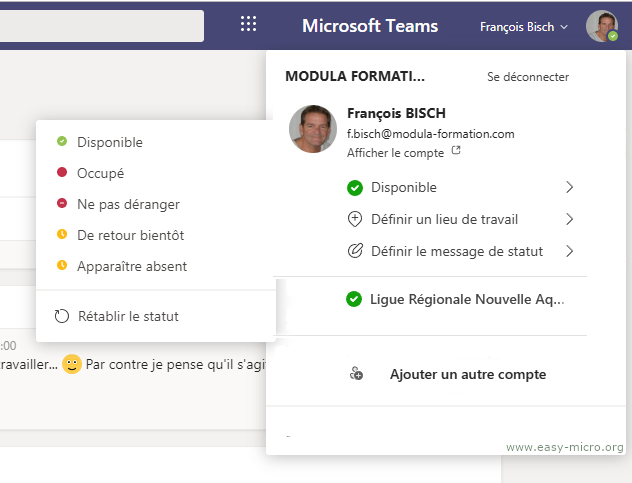Click the yellow clock icon for De retour bientôt

pos(62,234)
